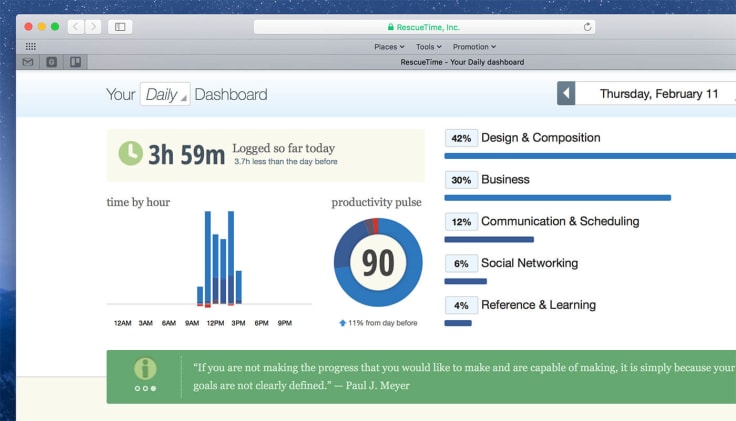Click the 4% percentage badge

461,305
